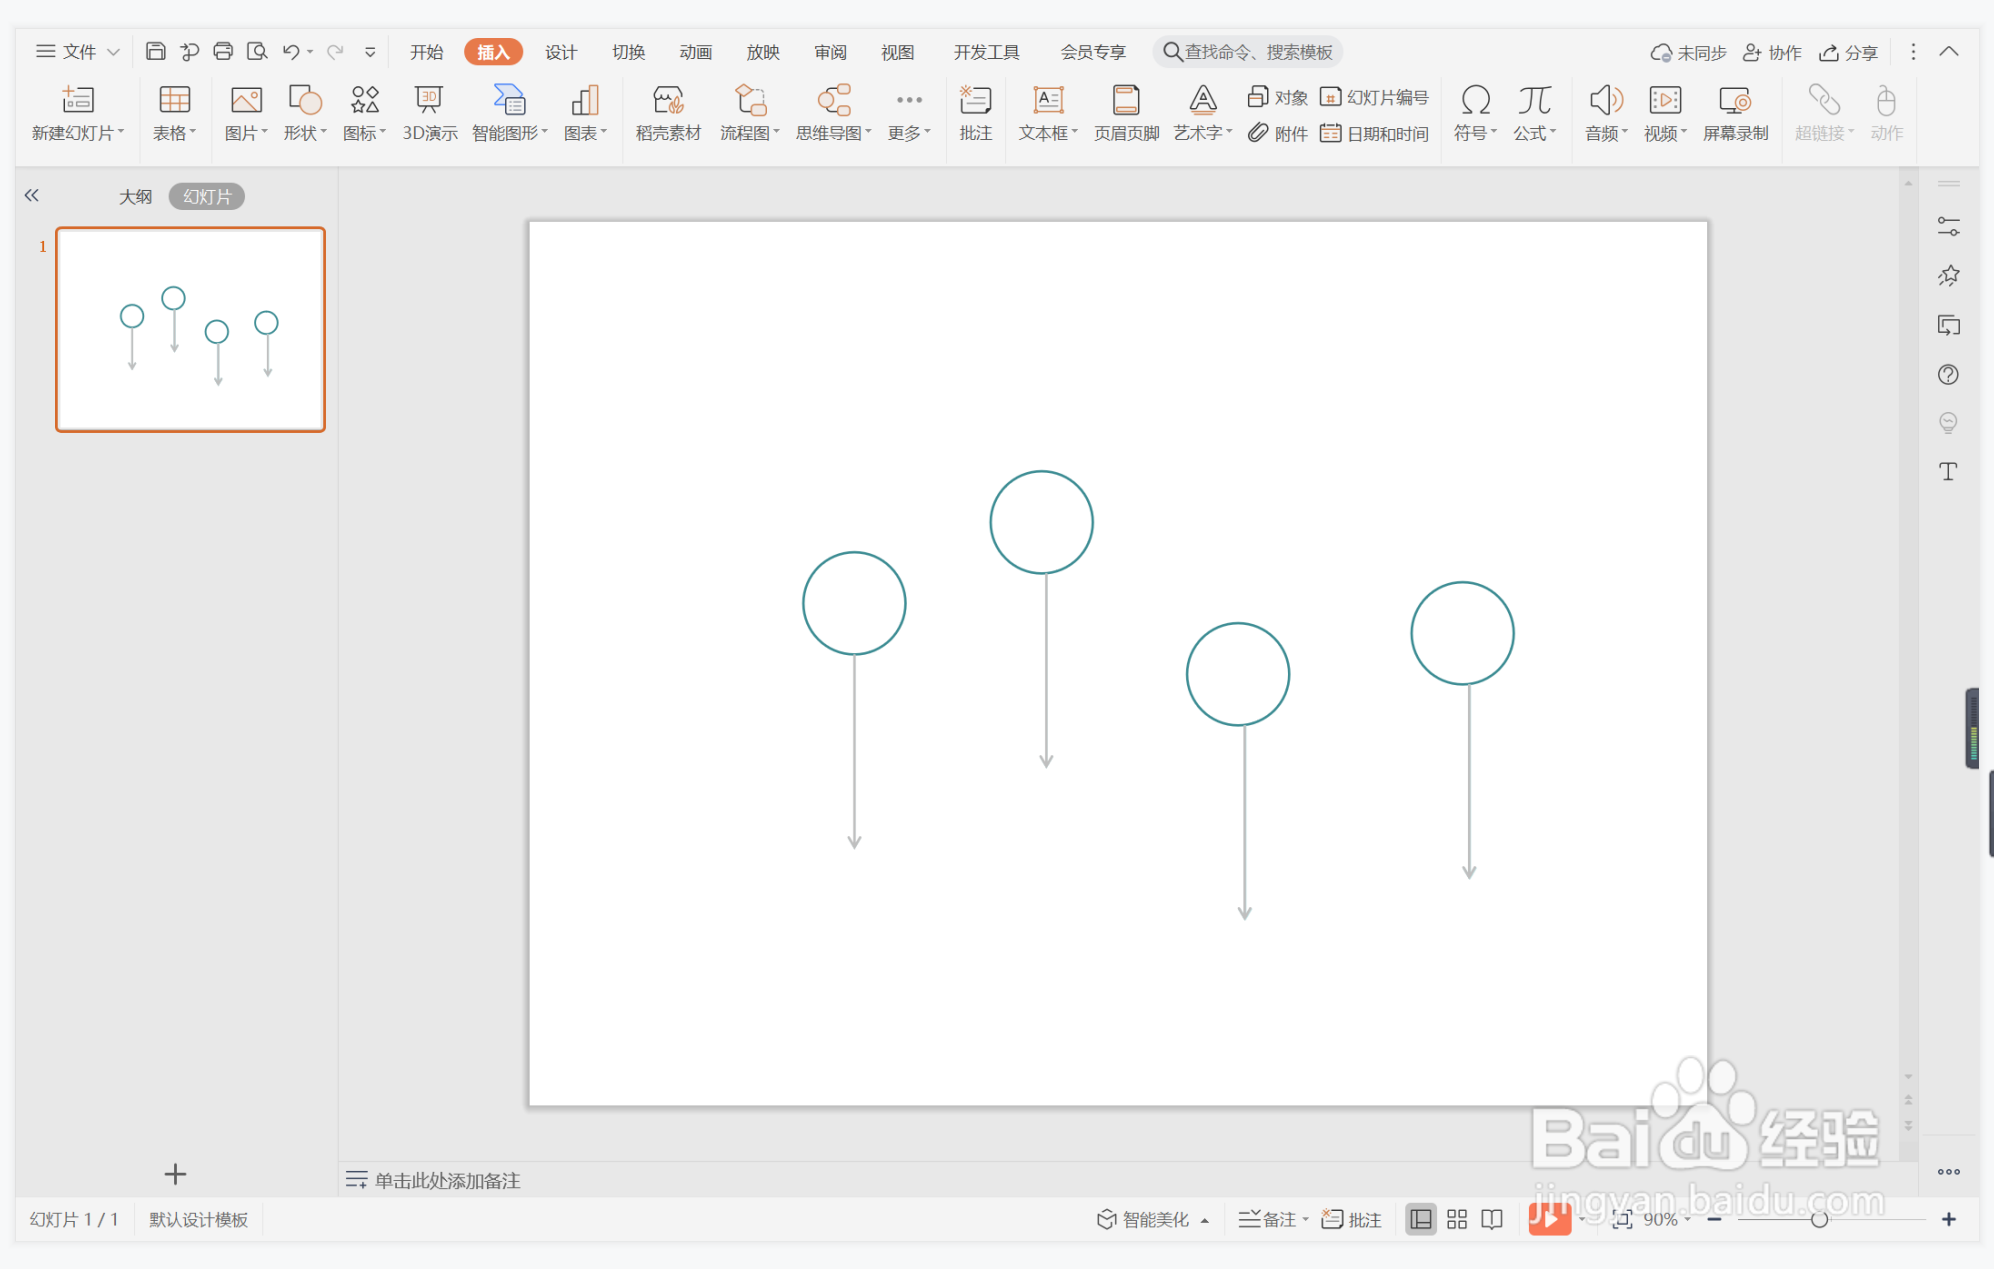
Task: Switch to Reading view book icon
Action: coord(1492,1219)
